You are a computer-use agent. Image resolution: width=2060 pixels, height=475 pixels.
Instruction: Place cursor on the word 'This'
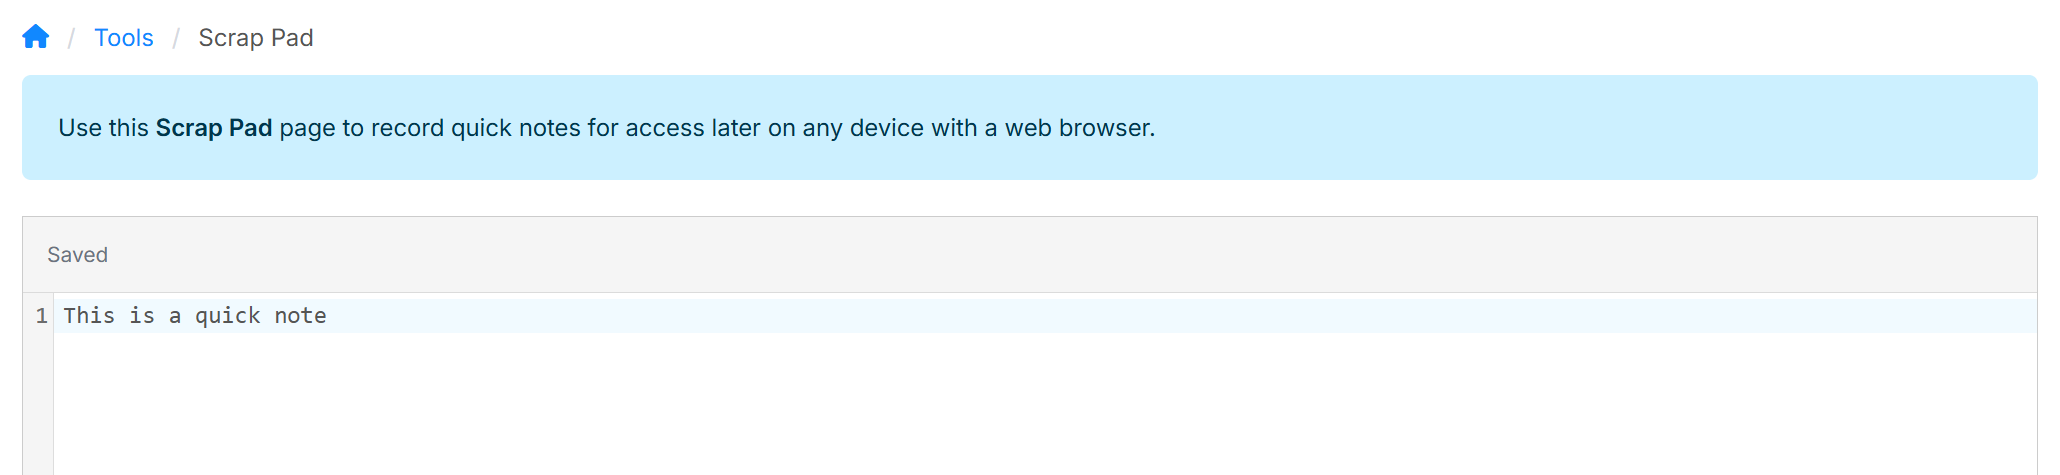pyautogui.click(x=89, y=316)
